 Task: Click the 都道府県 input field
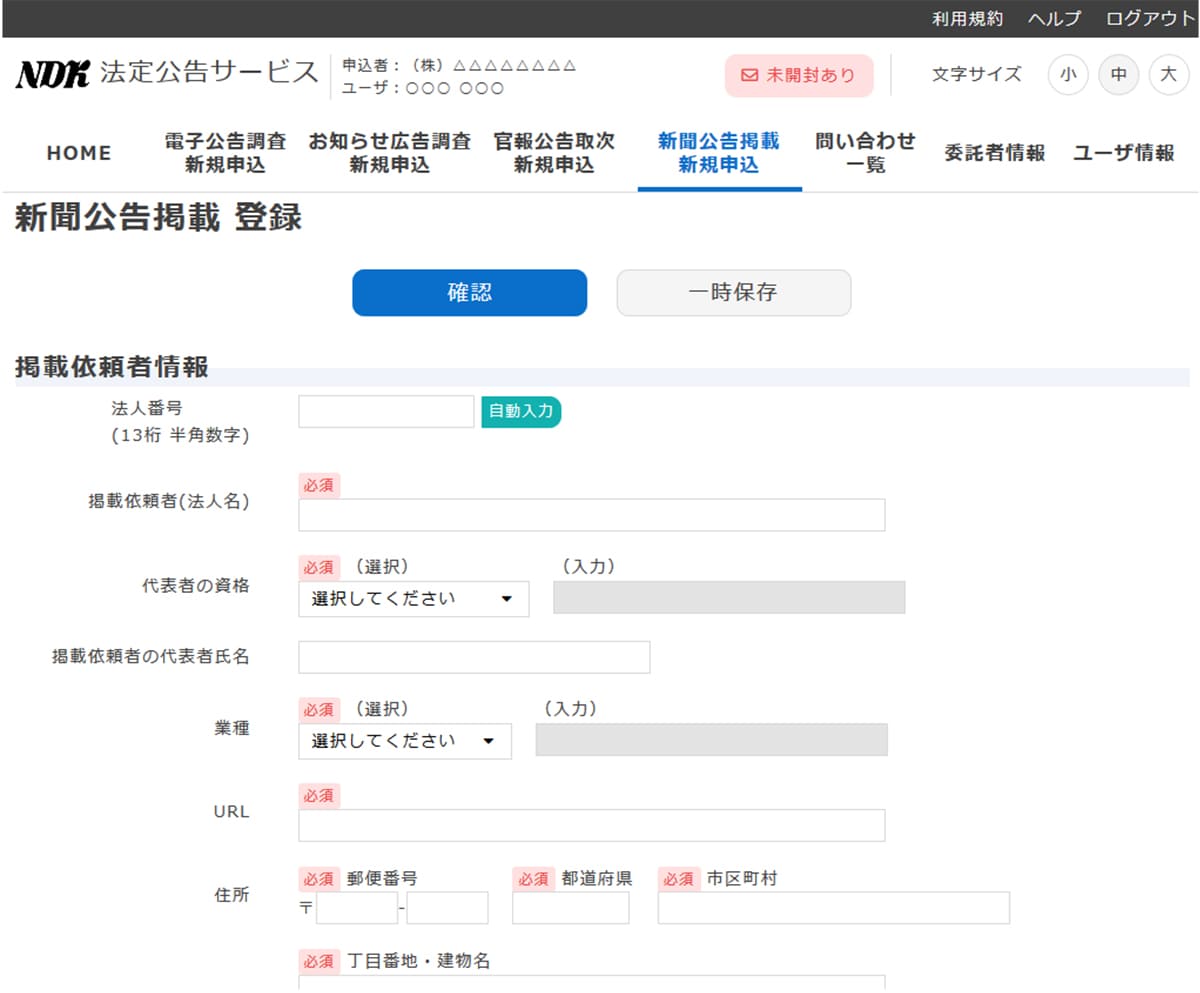coord(570,908)
